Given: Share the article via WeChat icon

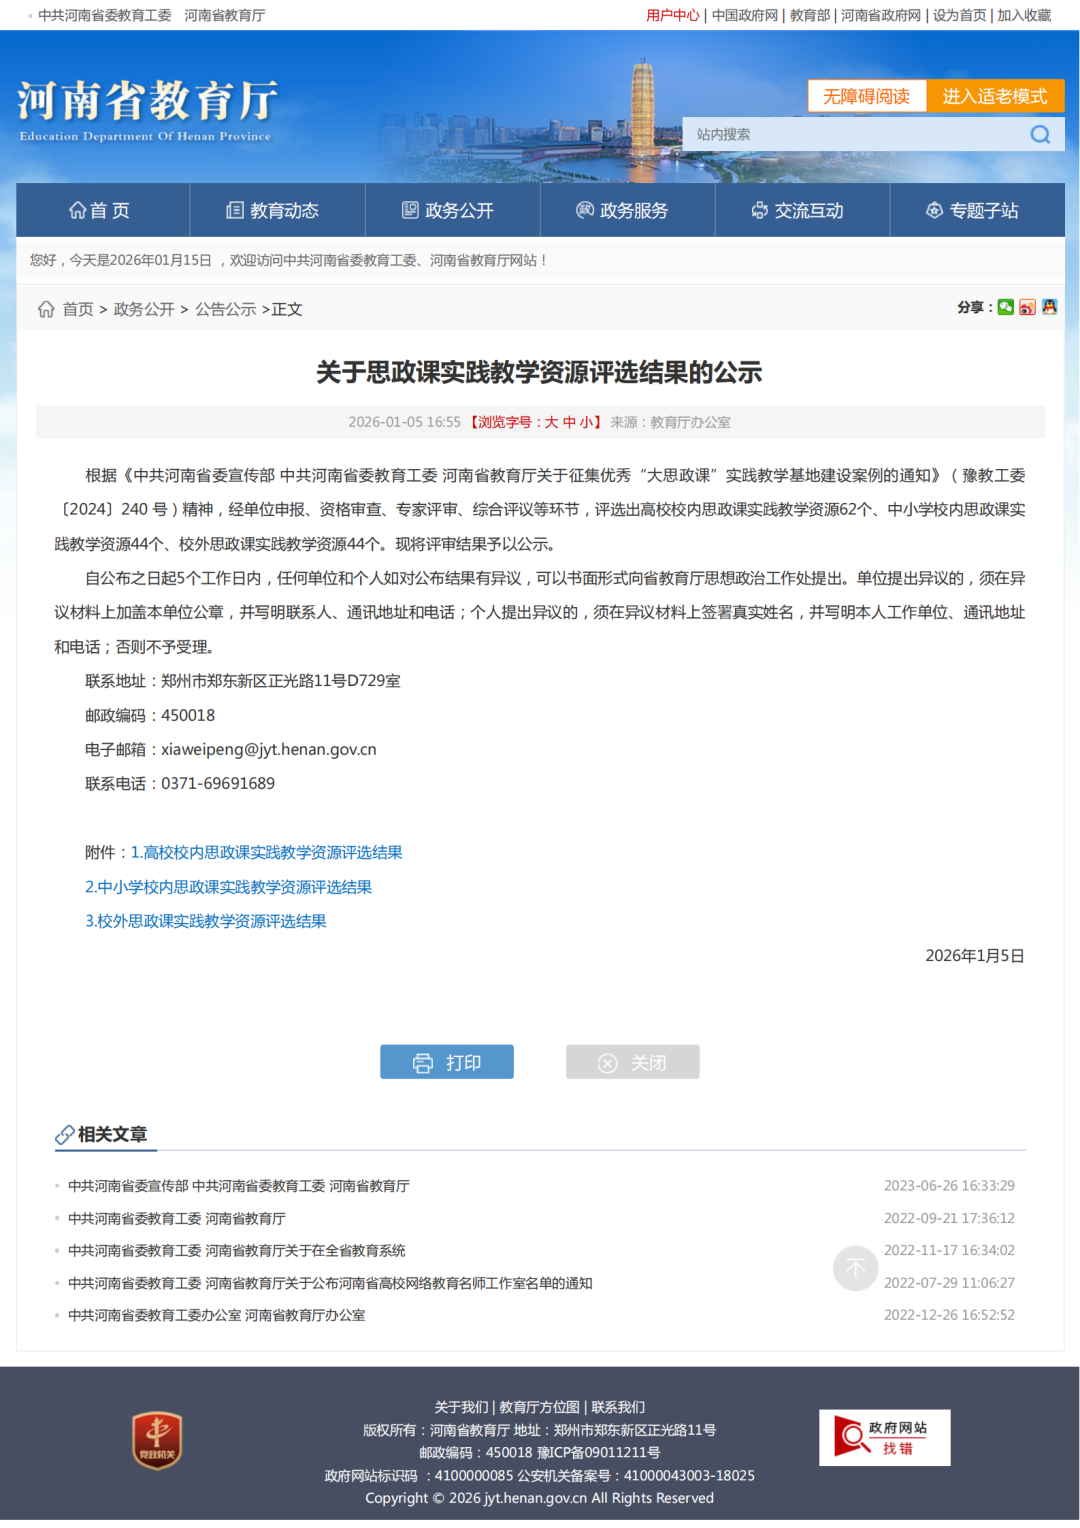Looking at the screenshot, I should (x=1006, y=307).
